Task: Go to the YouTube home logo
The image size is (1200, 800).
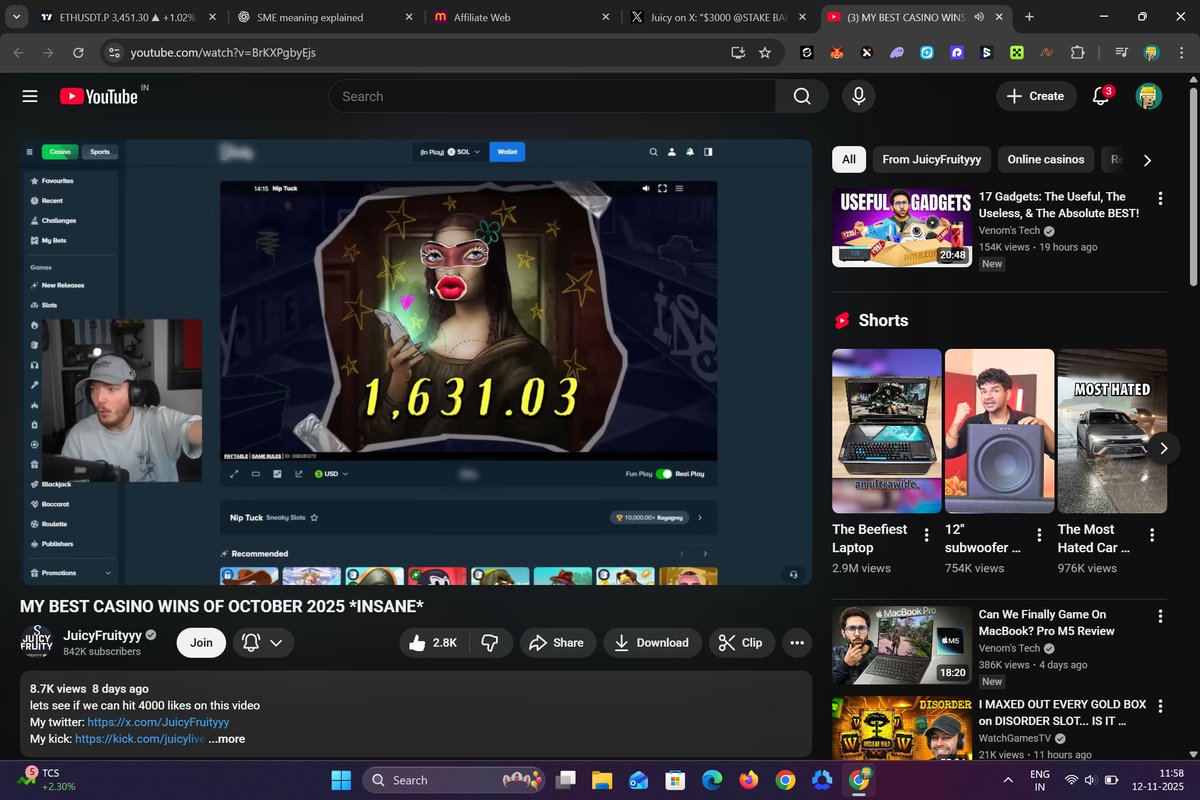Action: [x=98, y=96]
